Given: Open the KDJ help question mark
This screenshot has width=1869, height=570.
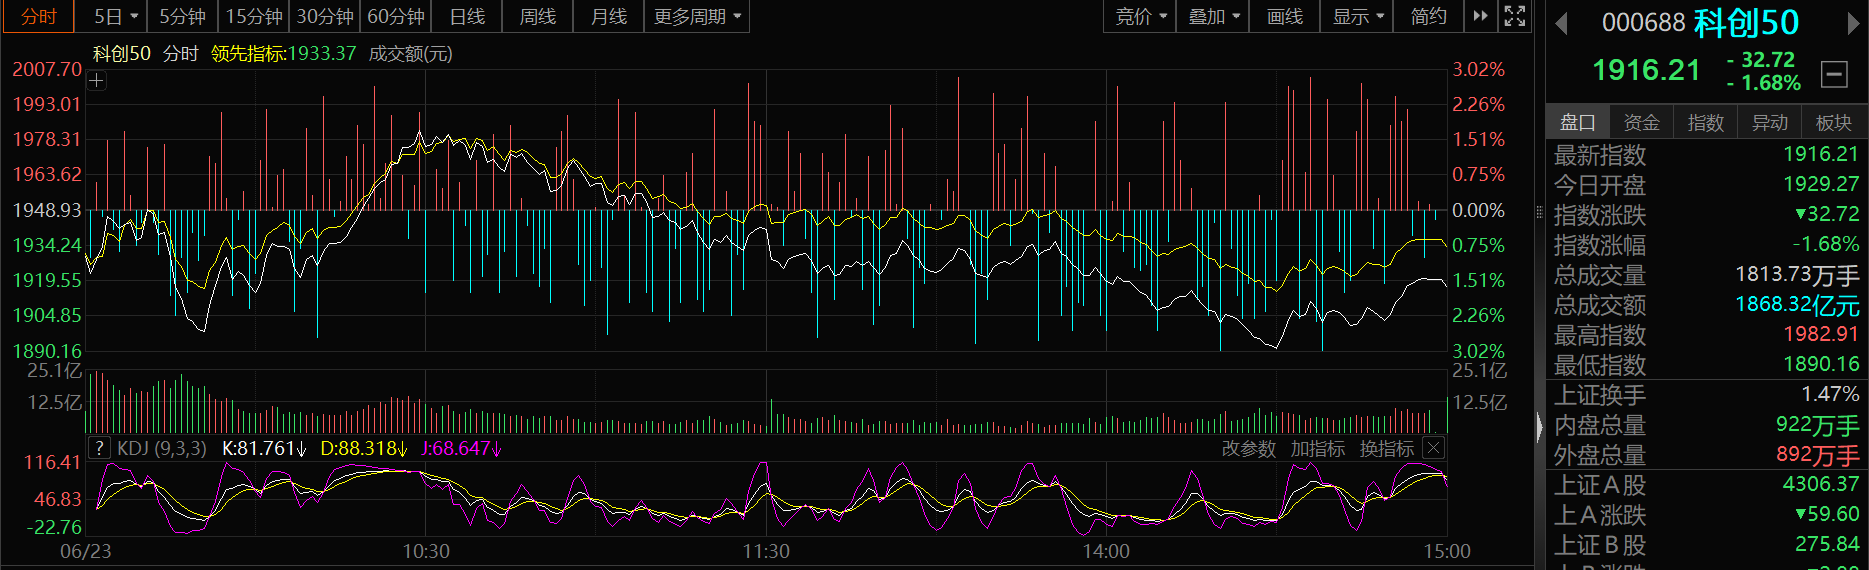Looking at the screenshot, I should [x=99, y=448].
